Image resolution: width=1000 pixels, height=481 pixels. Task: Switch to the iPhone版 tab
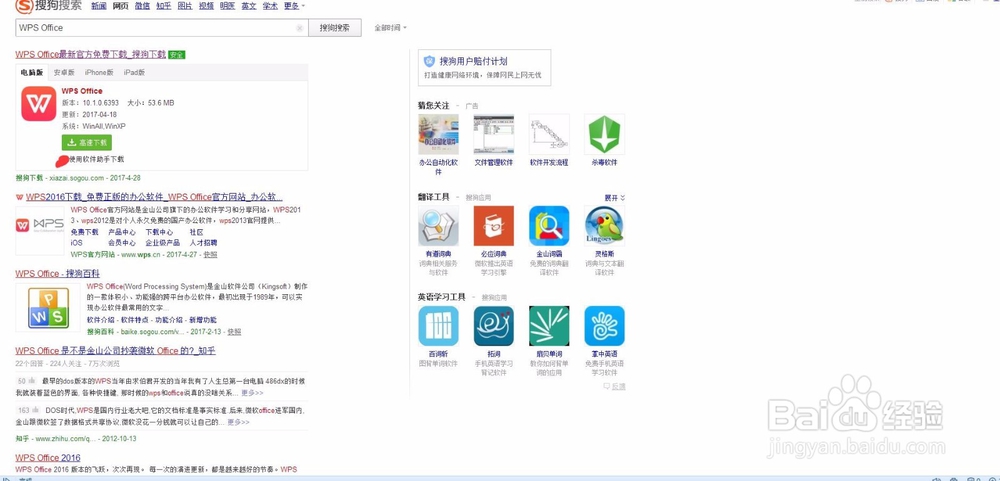(99, 73)
